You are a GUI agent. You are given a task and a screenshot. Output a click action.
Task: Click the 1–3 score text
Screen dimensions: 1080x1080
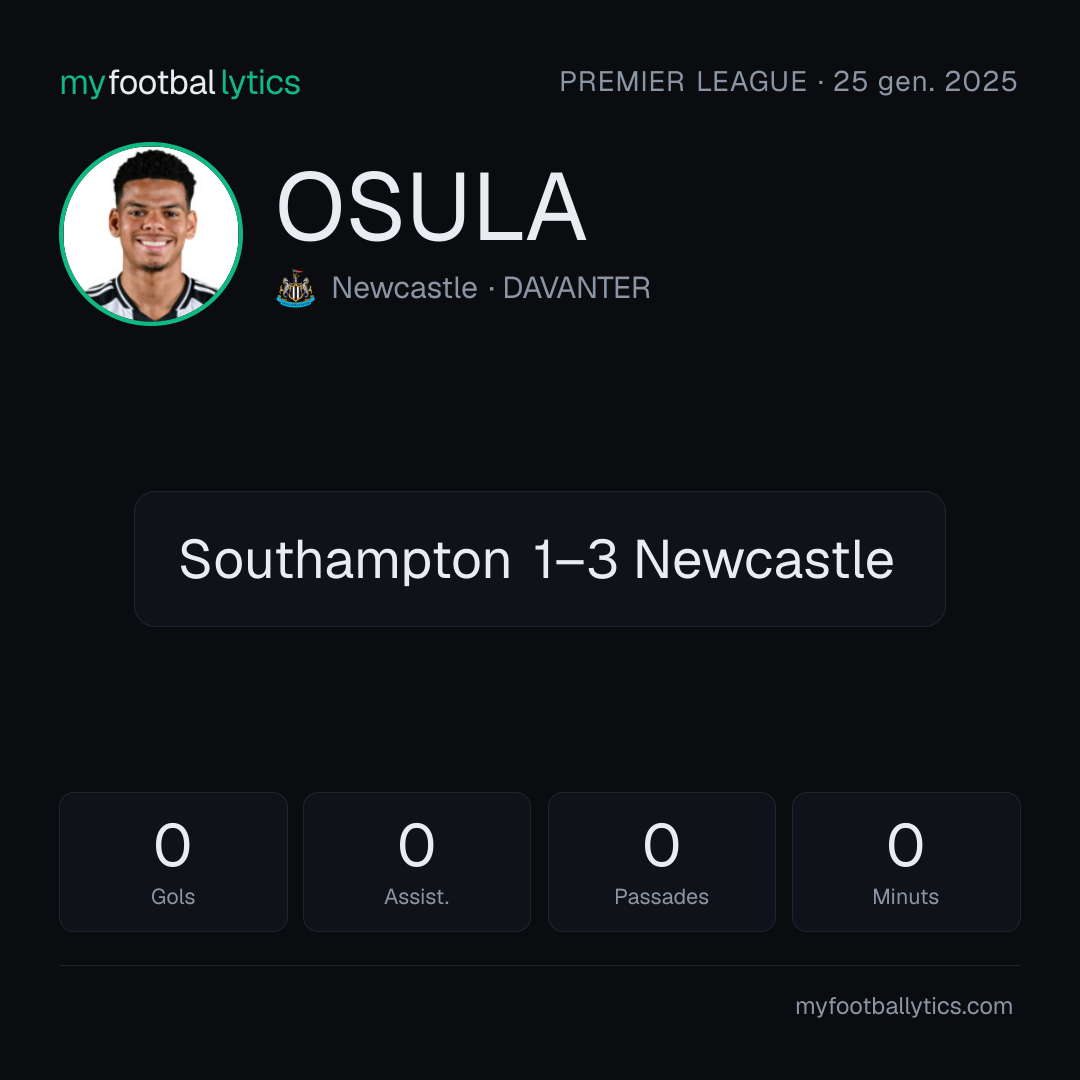(575, 559)
